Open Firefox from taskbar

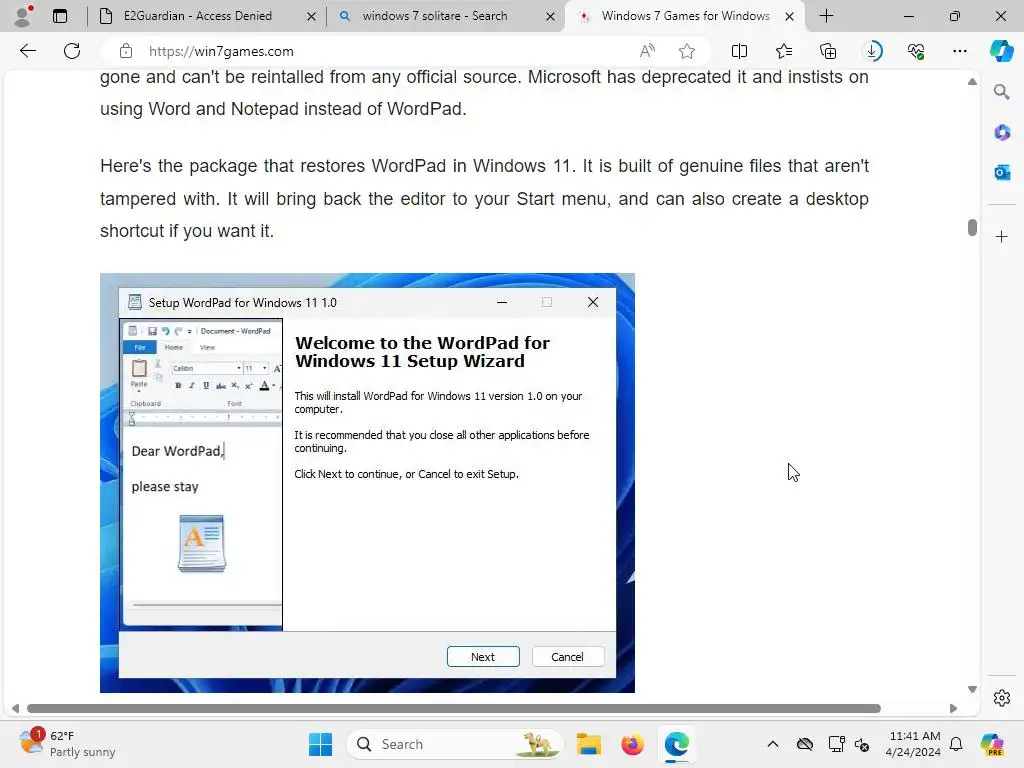point(632,744)
